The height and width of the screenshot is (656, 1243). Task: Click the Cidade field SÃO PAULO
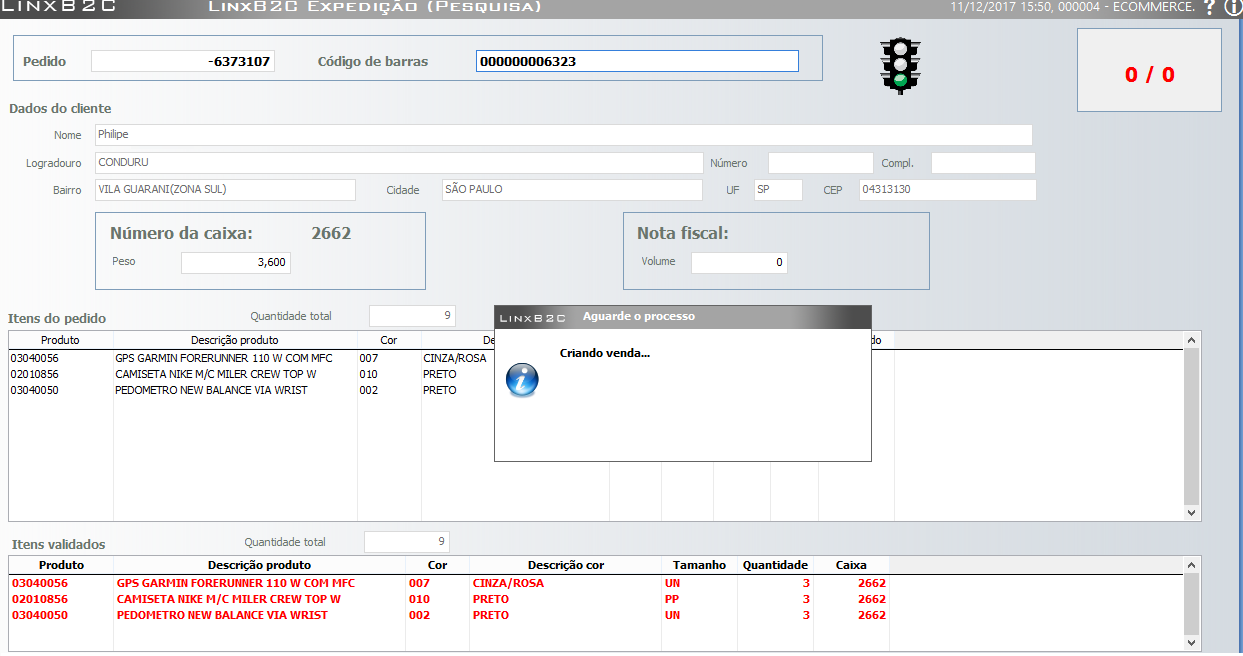[572, 190]
